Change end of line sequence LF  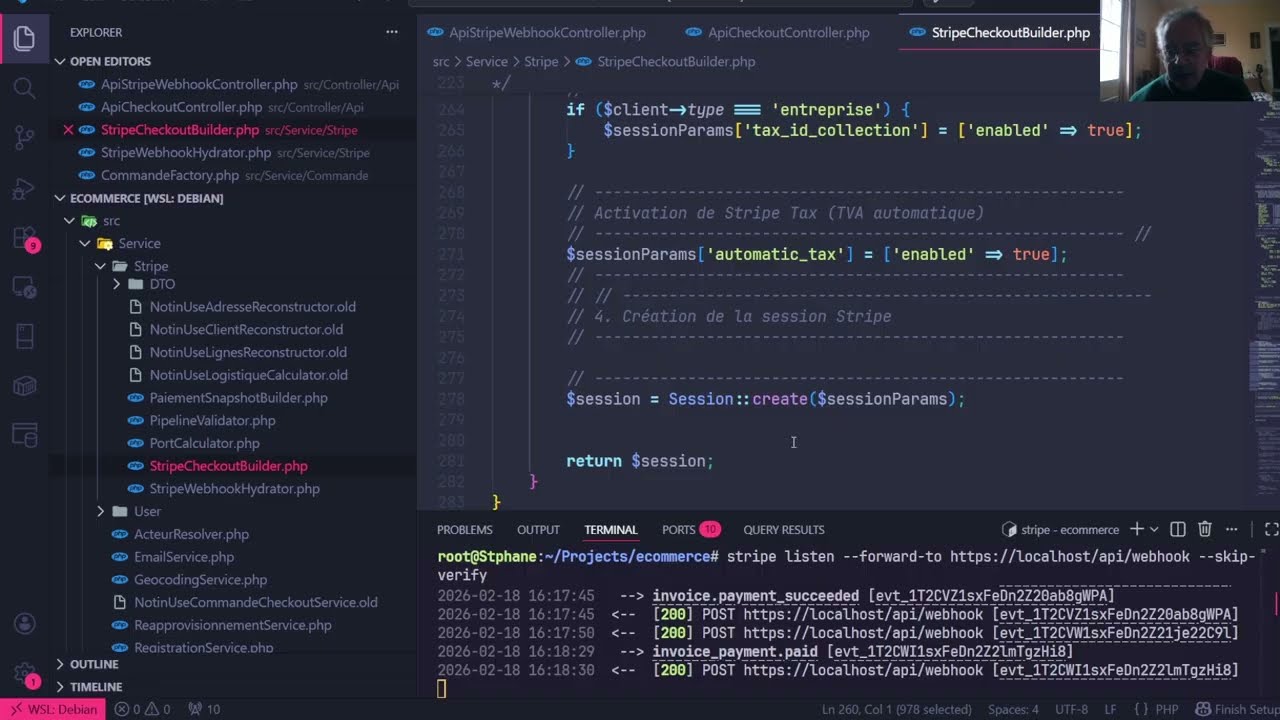[x=1110, y=709]
